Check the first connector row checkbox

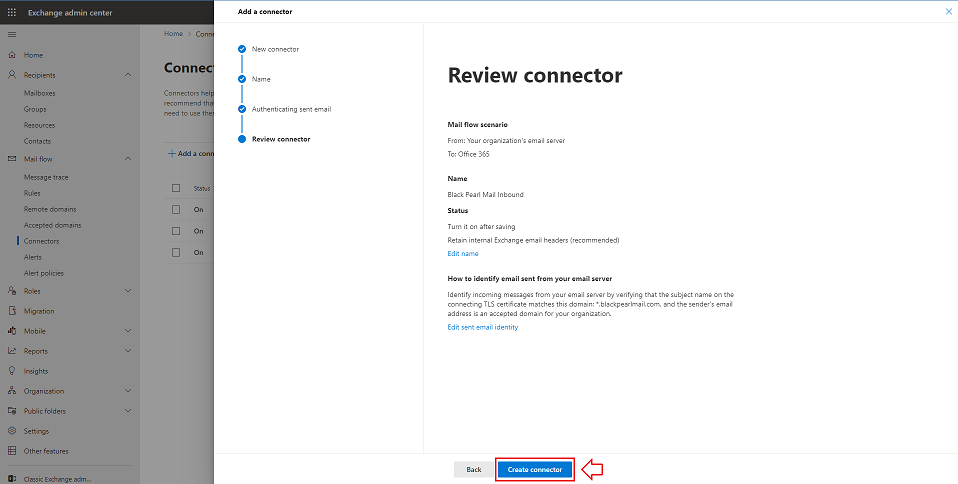176,209
